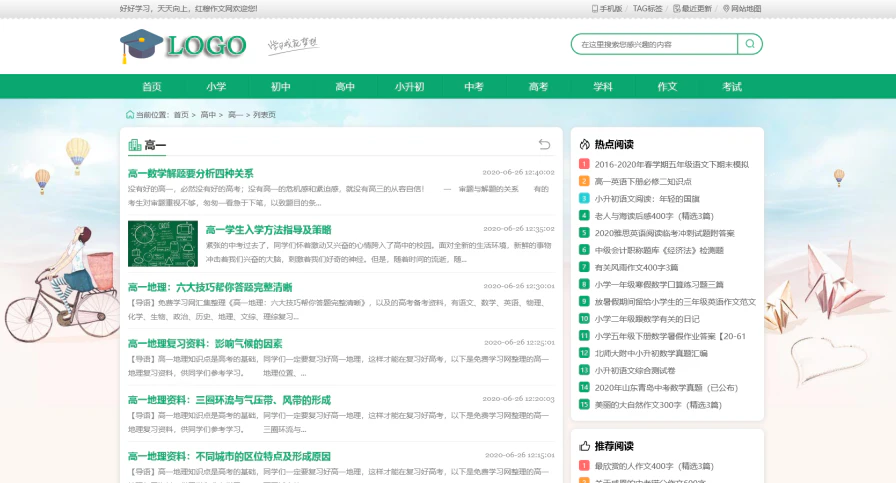Screen dimensions: 896x483
Task: Open 有关风雨作文400字3篇 item
Action: (x=636, y=267)
